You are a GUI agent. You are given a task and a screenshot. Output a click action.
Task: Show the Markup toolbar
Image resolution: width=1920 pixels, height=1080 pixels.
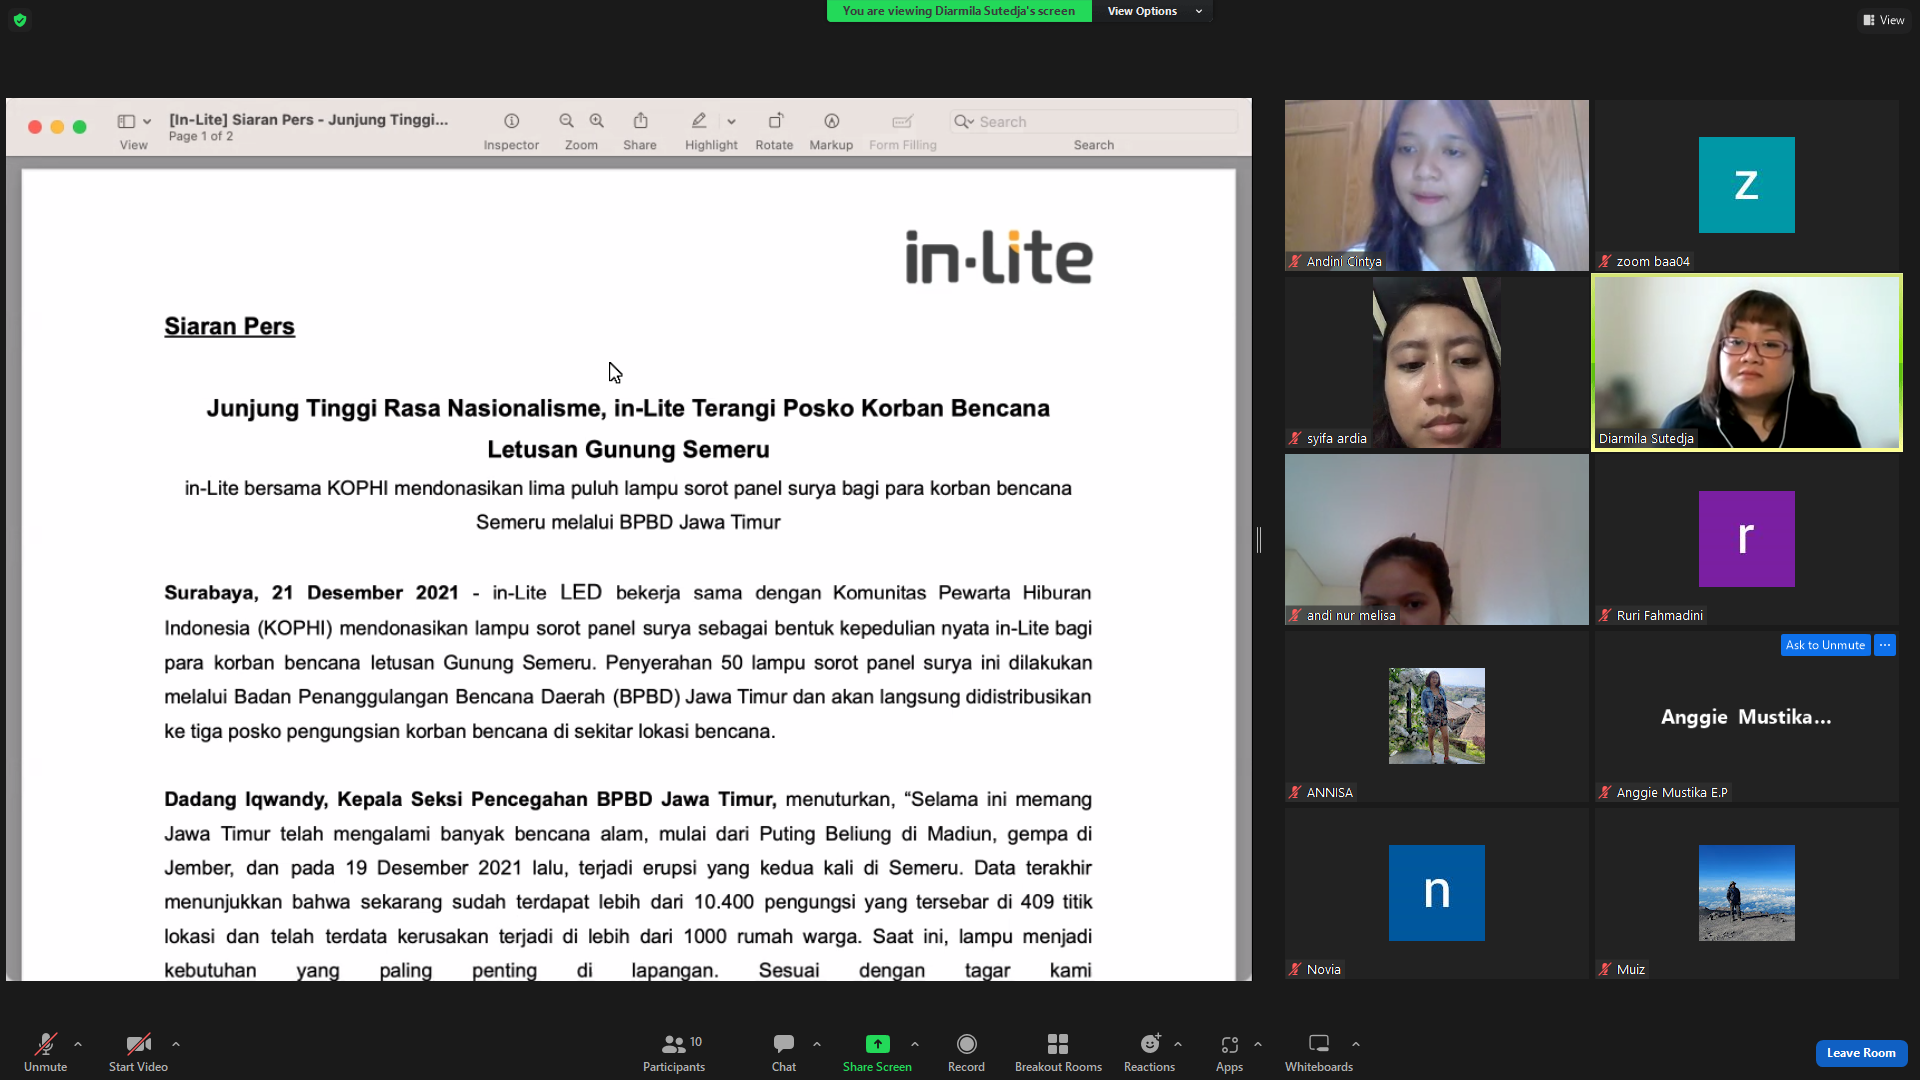pos(831,121)
